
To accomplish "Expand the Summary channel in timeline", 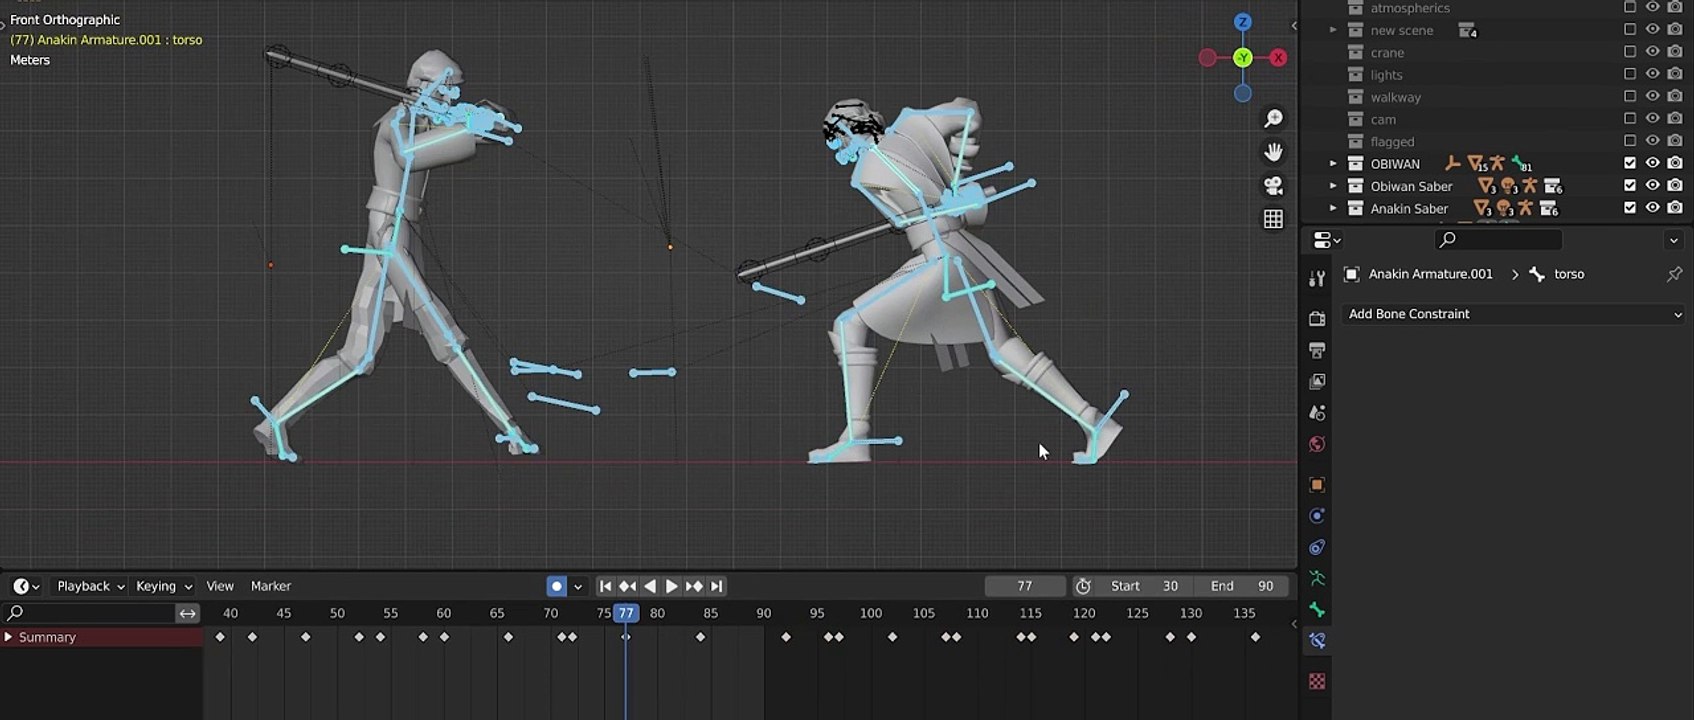I will pyautogui.click(x=9, y=637).
